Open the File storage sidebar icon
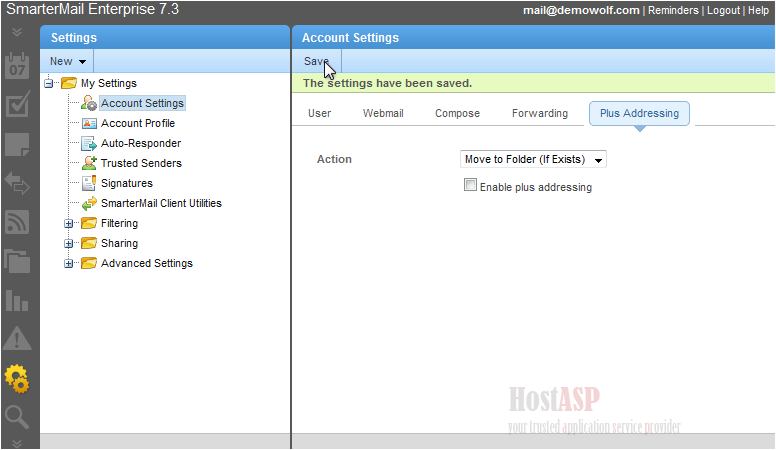 tap(17, 261)
